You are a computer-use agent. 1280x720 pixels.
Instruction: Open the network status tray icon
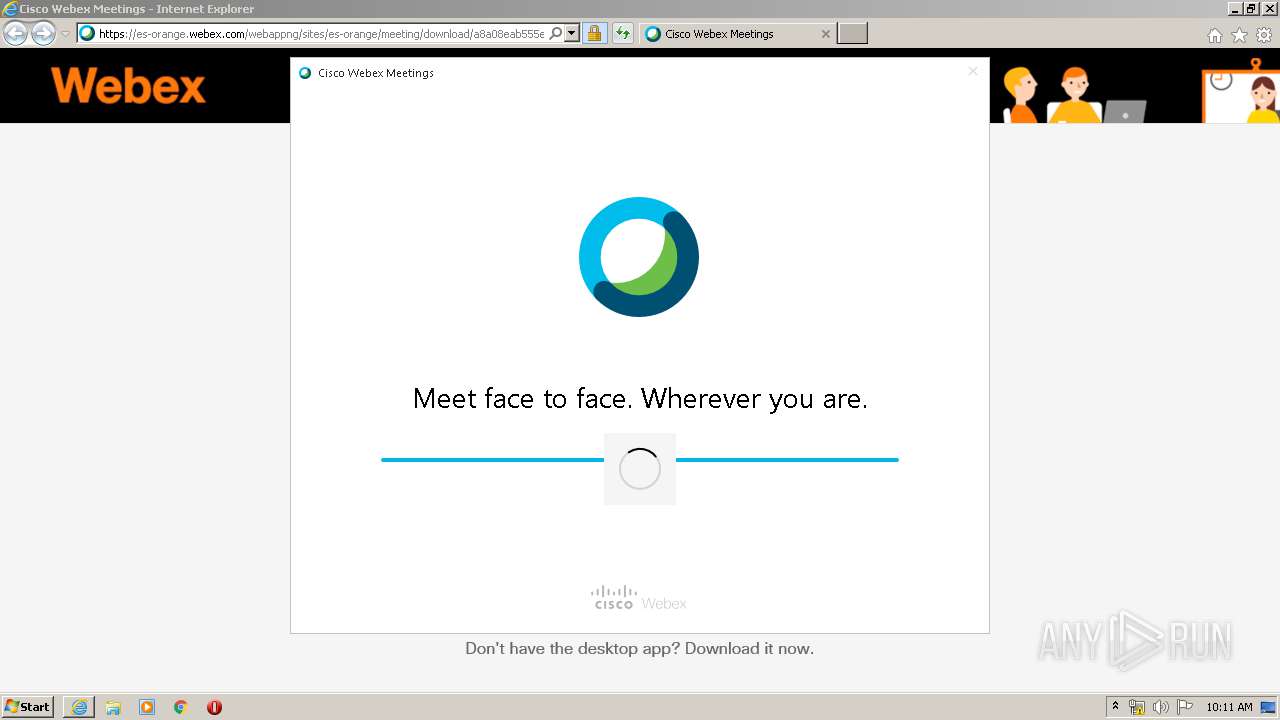(1137, 707)
